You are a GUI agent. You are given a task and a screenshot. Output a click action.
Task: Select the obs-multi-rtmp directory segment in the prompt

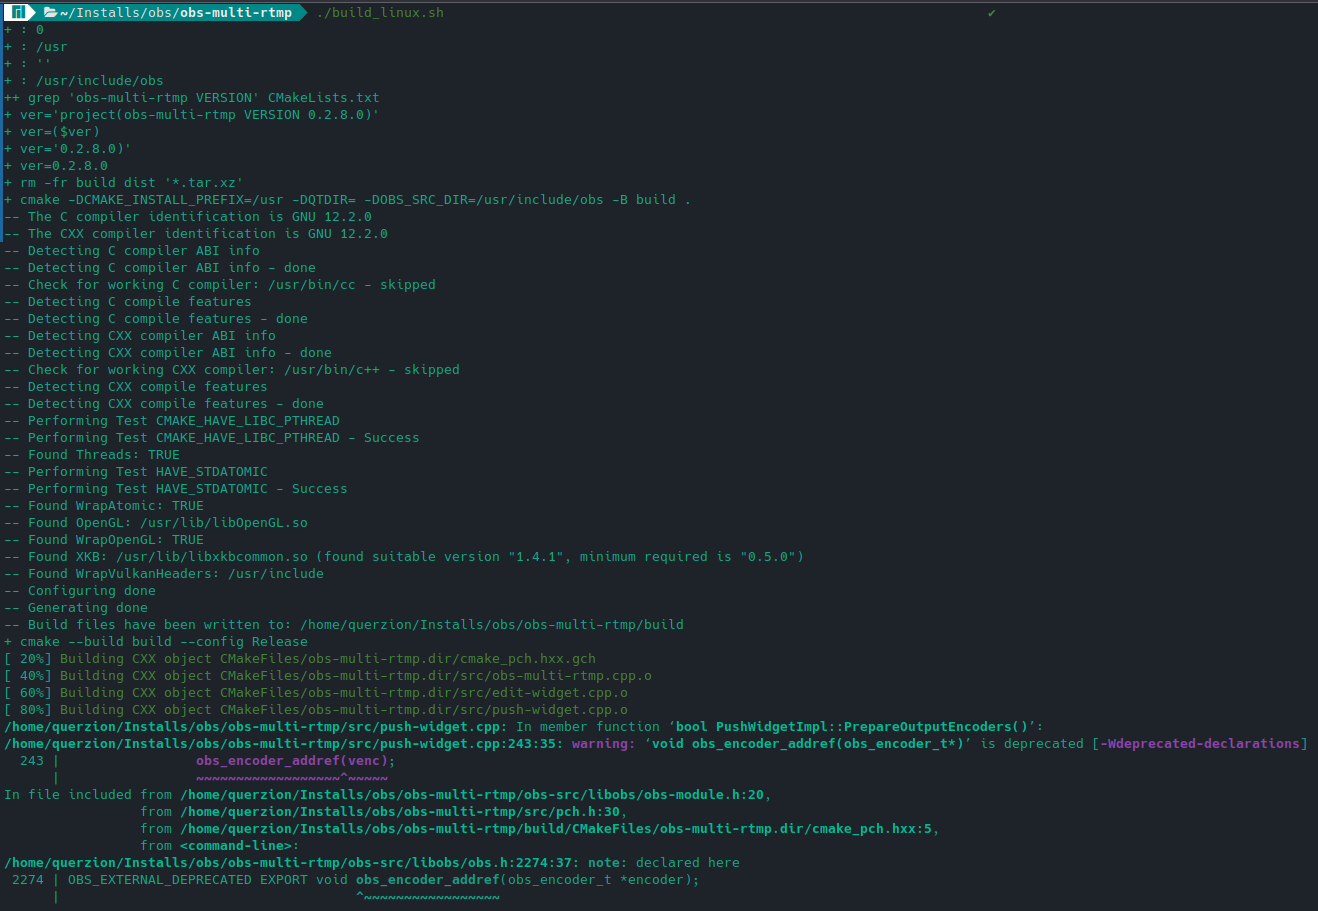tap(237, 12)
